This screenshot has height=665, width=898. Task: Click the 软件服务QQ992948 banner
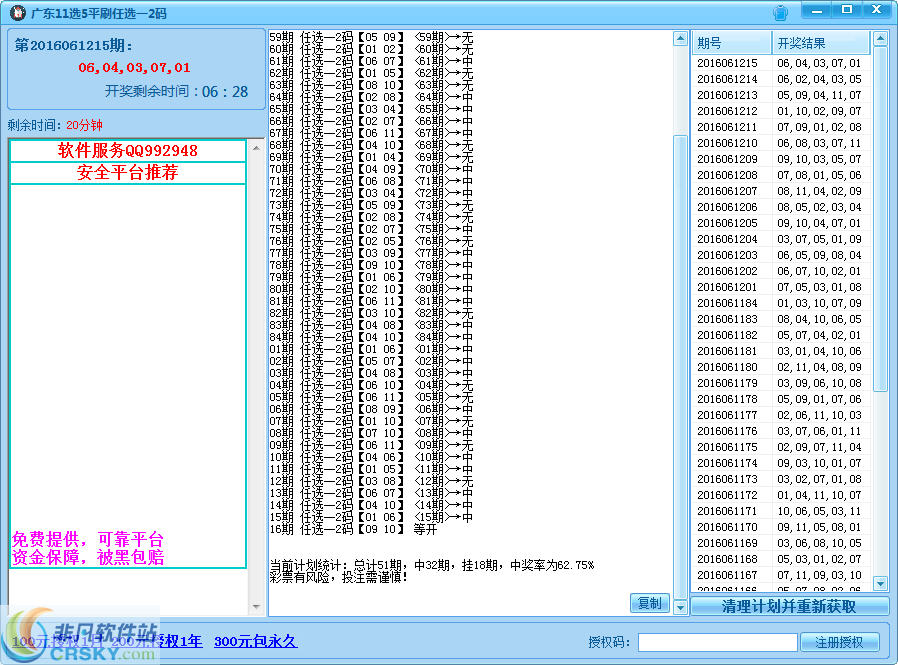(x=128, y=151)
